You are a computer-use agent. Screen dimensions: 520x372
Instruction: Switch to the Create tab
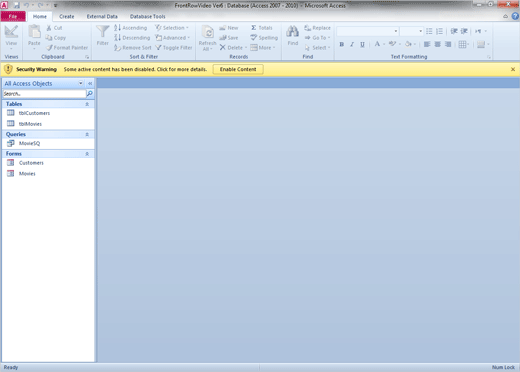(x=67, y=16)
